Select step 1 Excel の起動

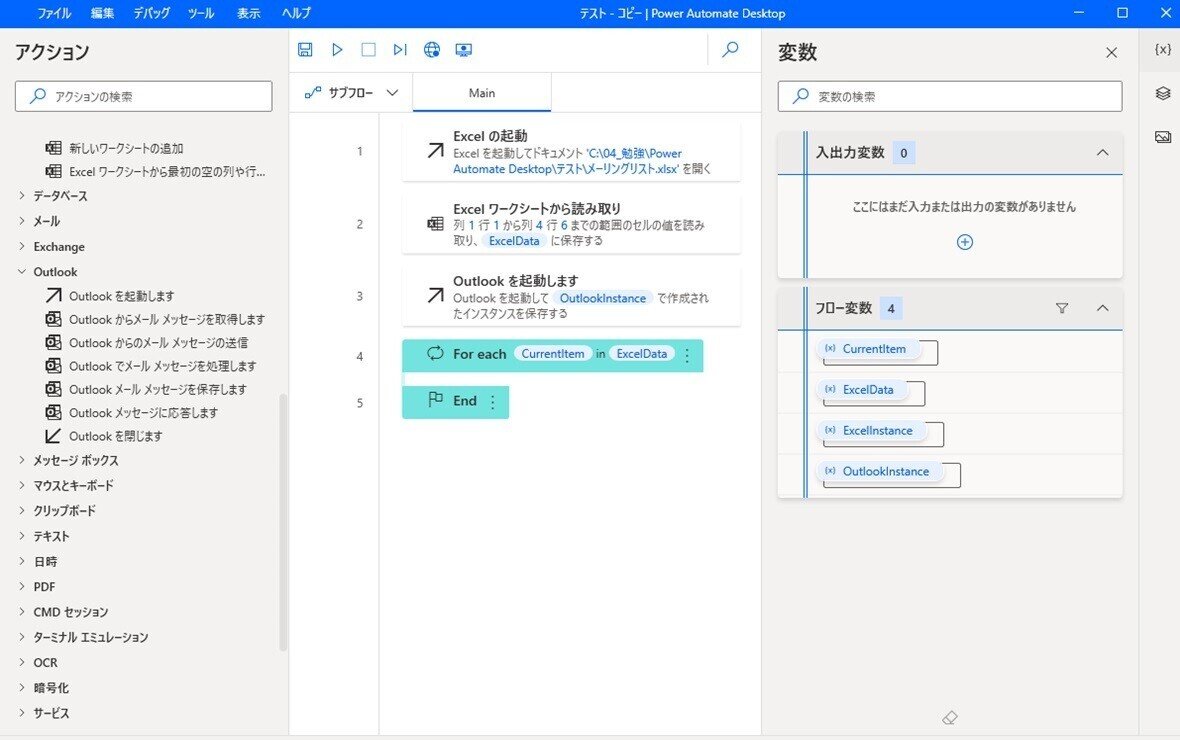pyautogui.click(x=571, y=152)
